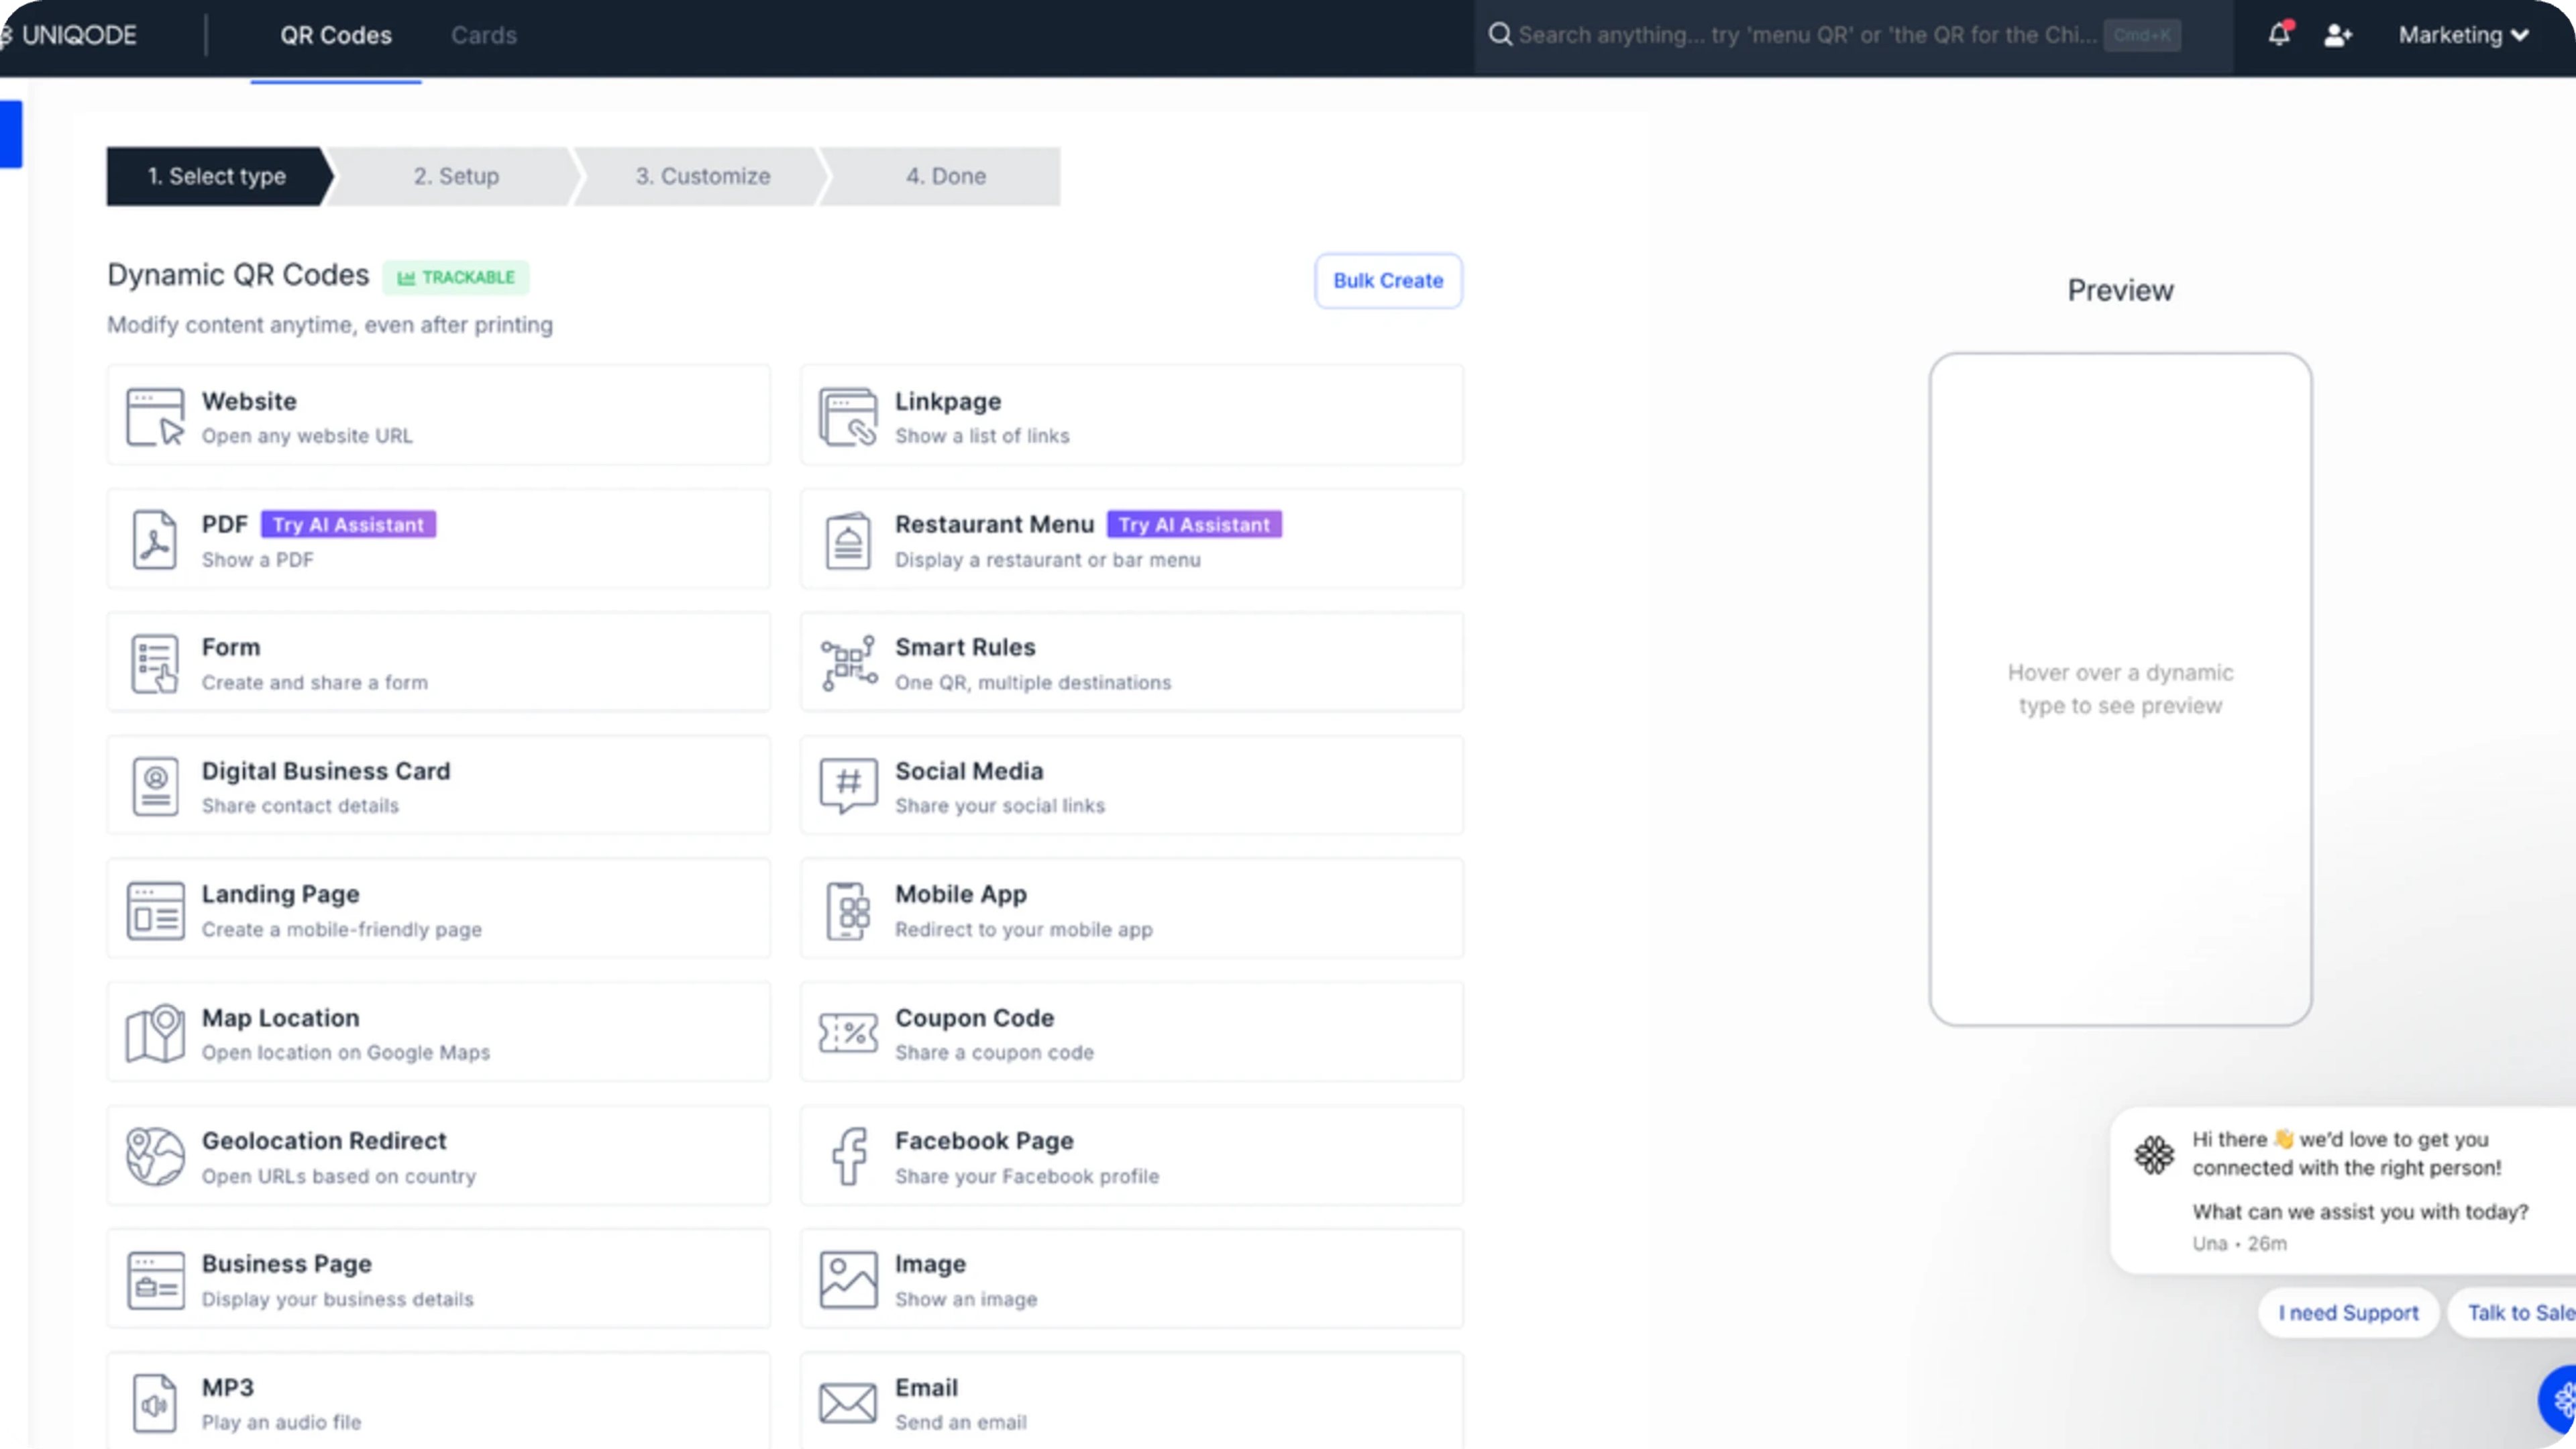Click 'Redirect to your mobile app' text
Screen dimensions: 2576x1449
point(1024,930)
